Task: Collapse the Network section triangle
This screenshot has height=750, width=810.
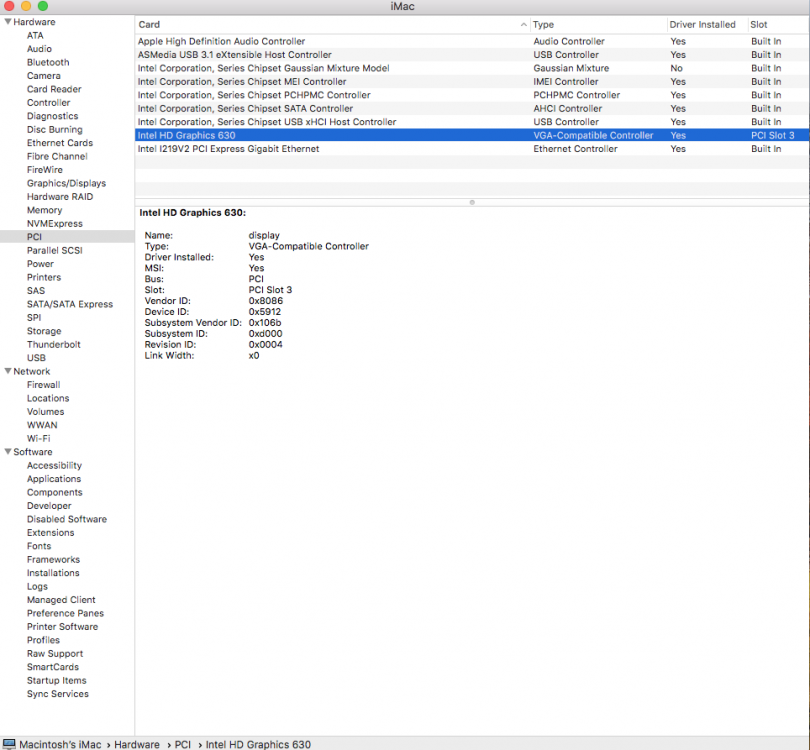Action: 8,371
